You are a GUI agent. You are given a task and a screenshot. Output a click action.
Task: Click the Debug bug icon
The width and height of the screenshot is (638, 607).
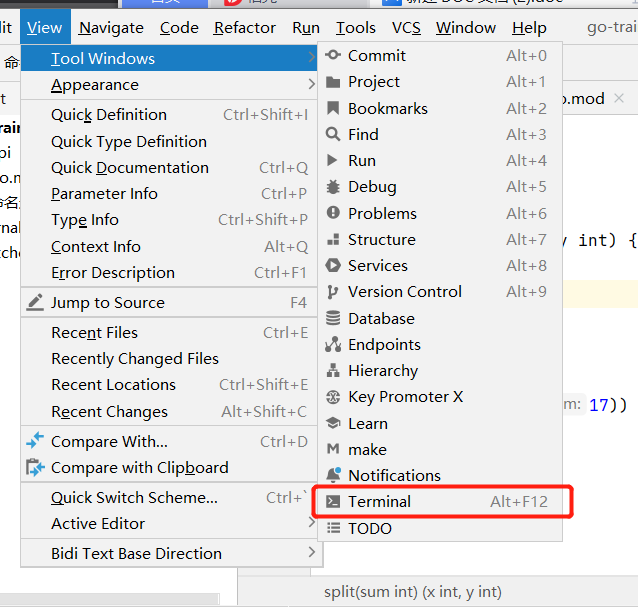(333, 187)
